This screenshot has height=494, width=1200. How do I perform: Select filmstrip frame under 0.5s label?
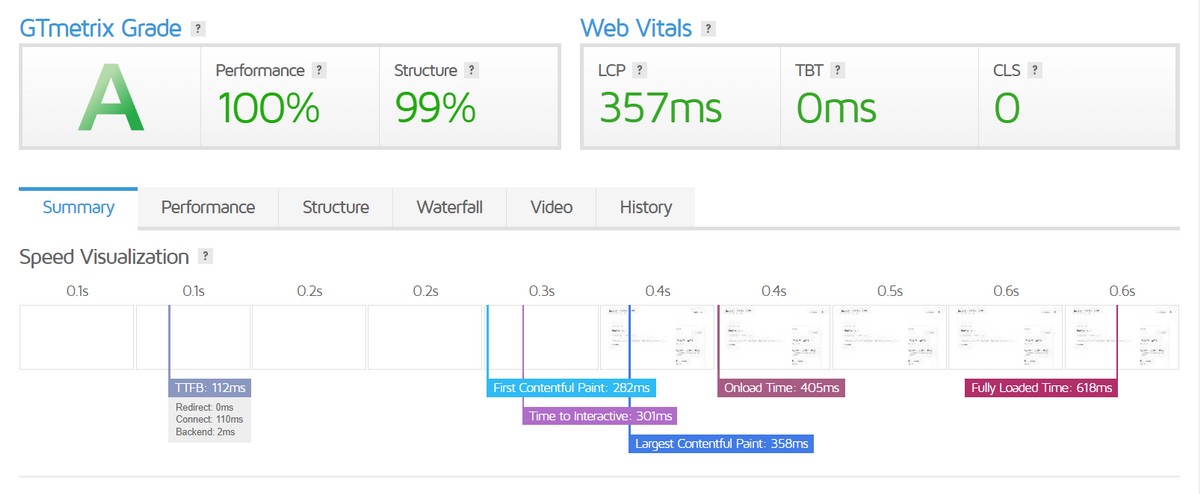point(889,337)
